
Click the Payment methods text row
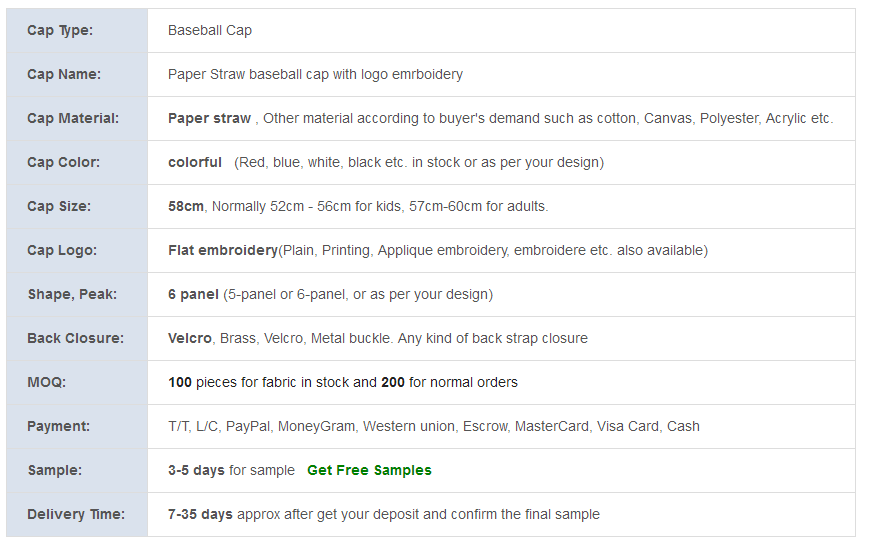click(x=434, y=426)
